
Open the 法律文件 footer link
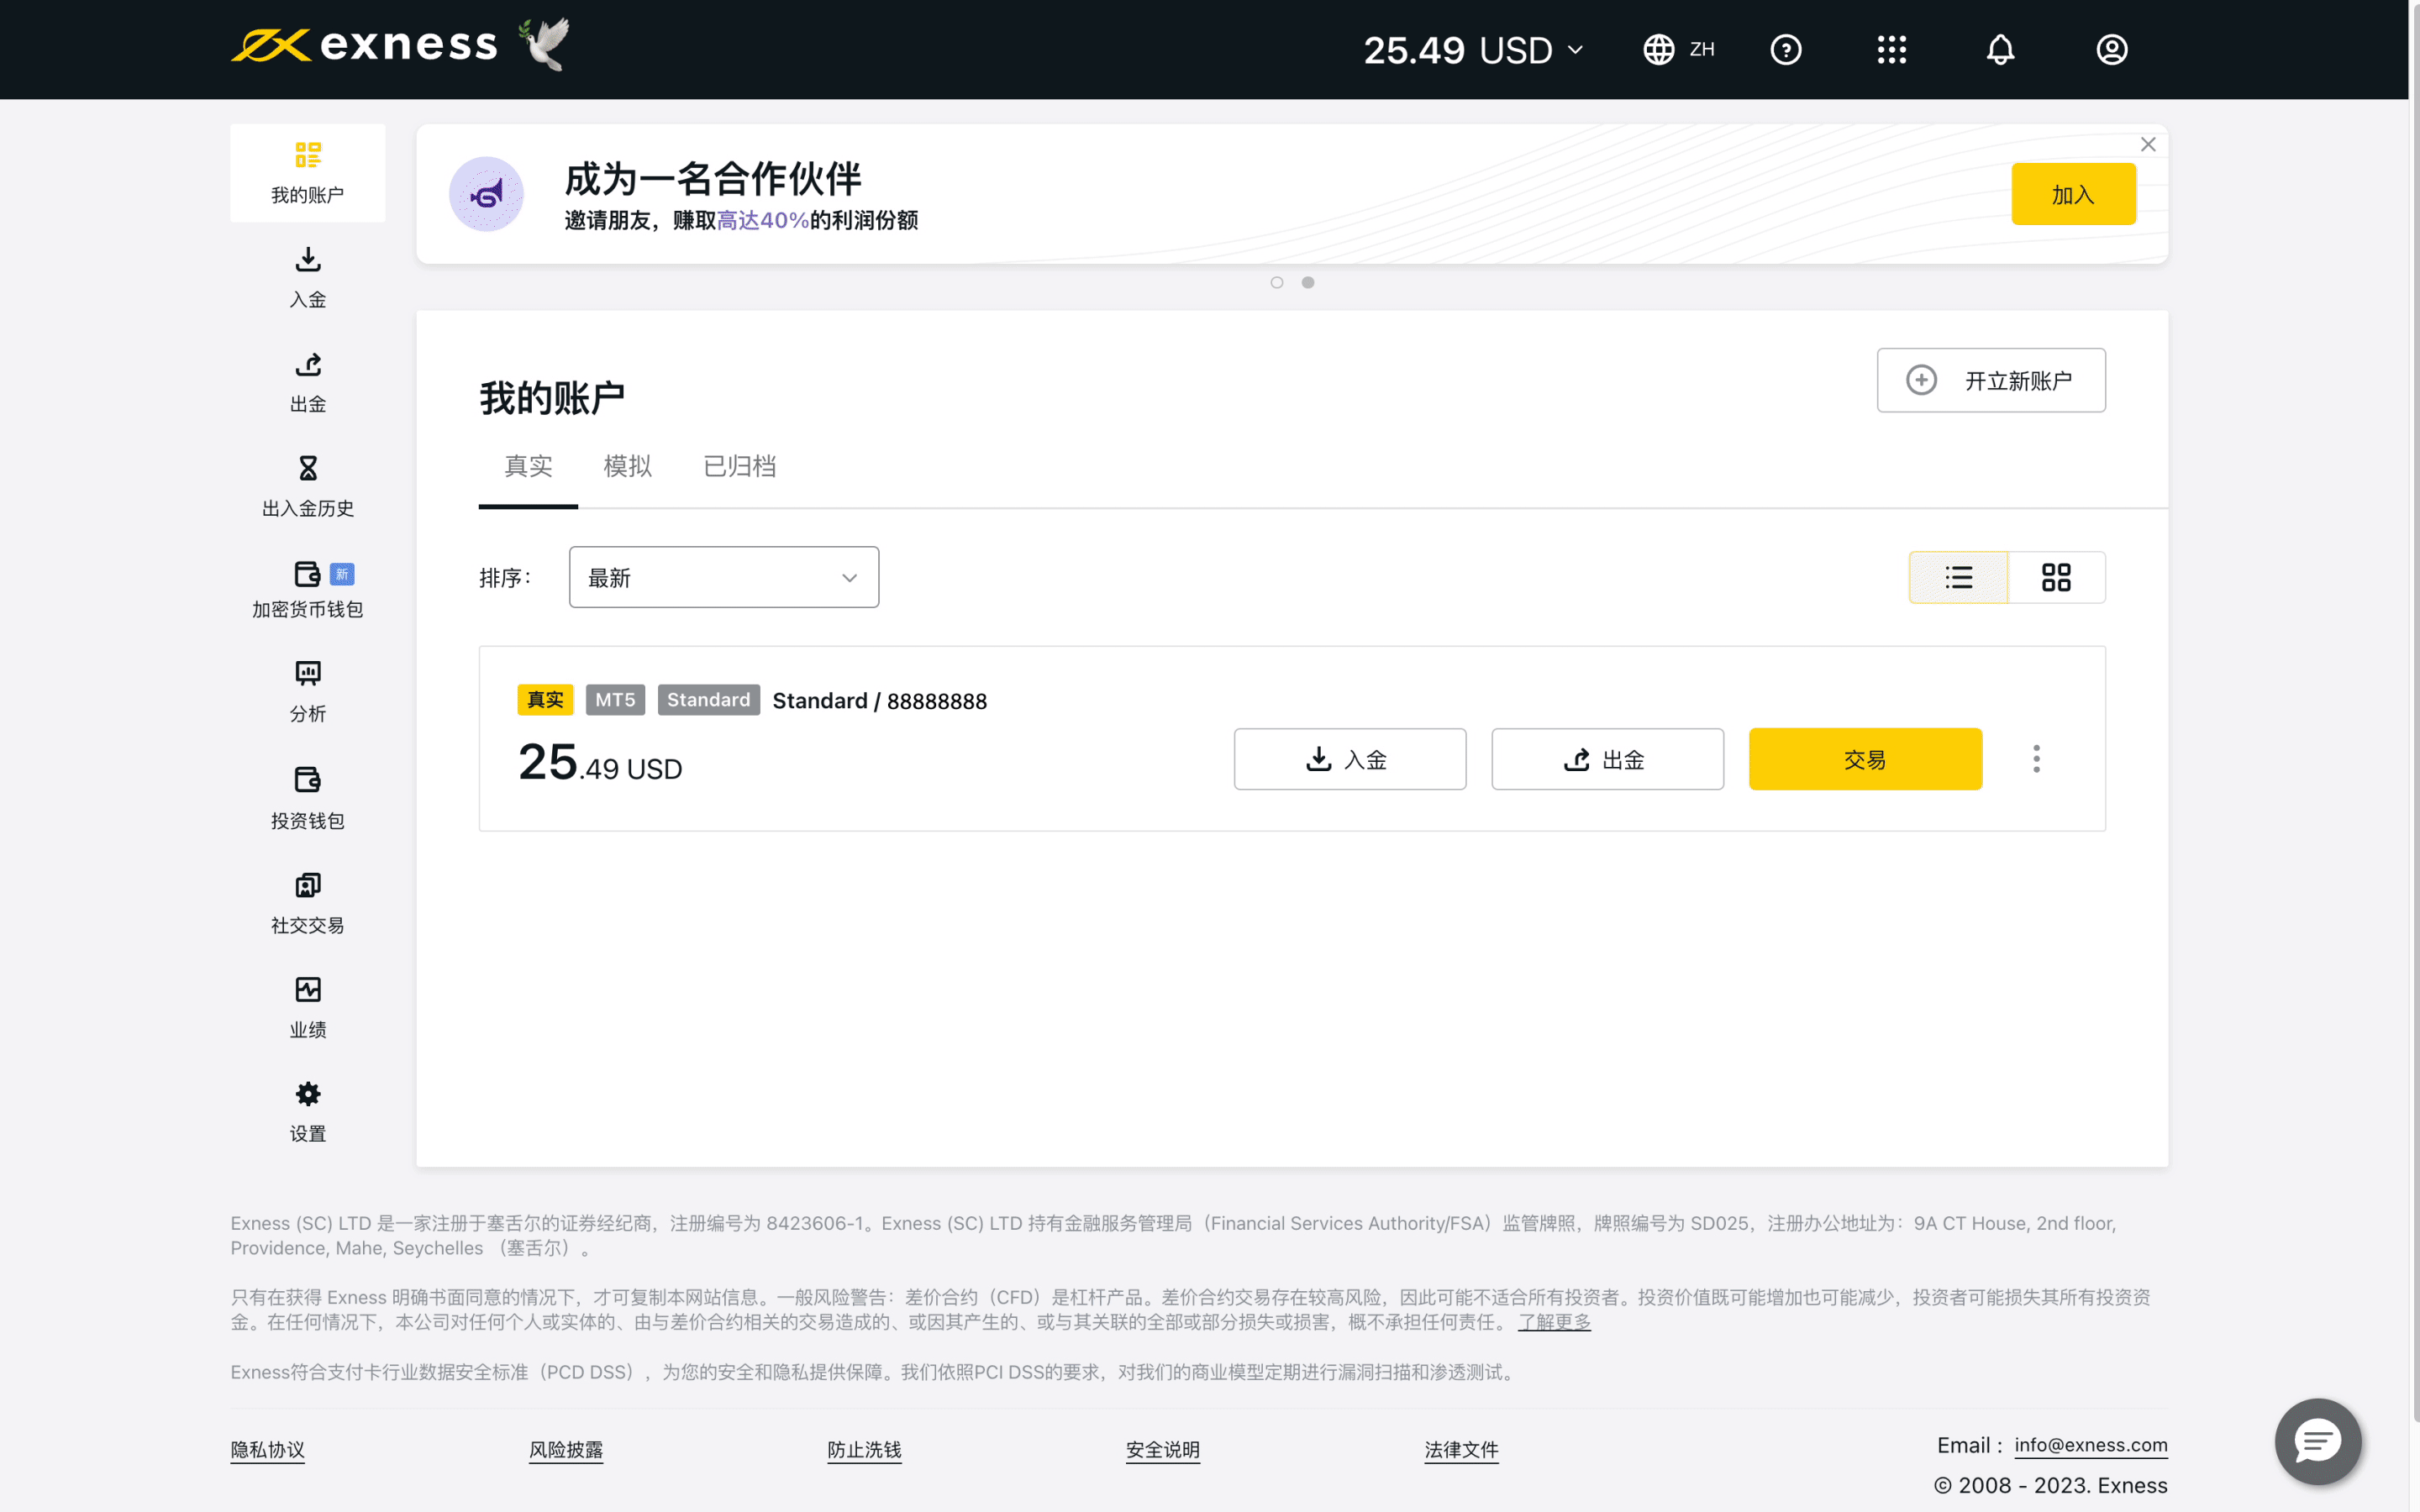coord(1461,1450)
